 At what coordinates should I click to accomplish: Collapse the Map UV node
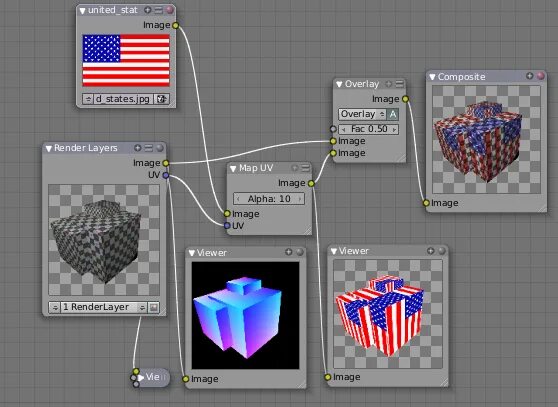point(233,169)
